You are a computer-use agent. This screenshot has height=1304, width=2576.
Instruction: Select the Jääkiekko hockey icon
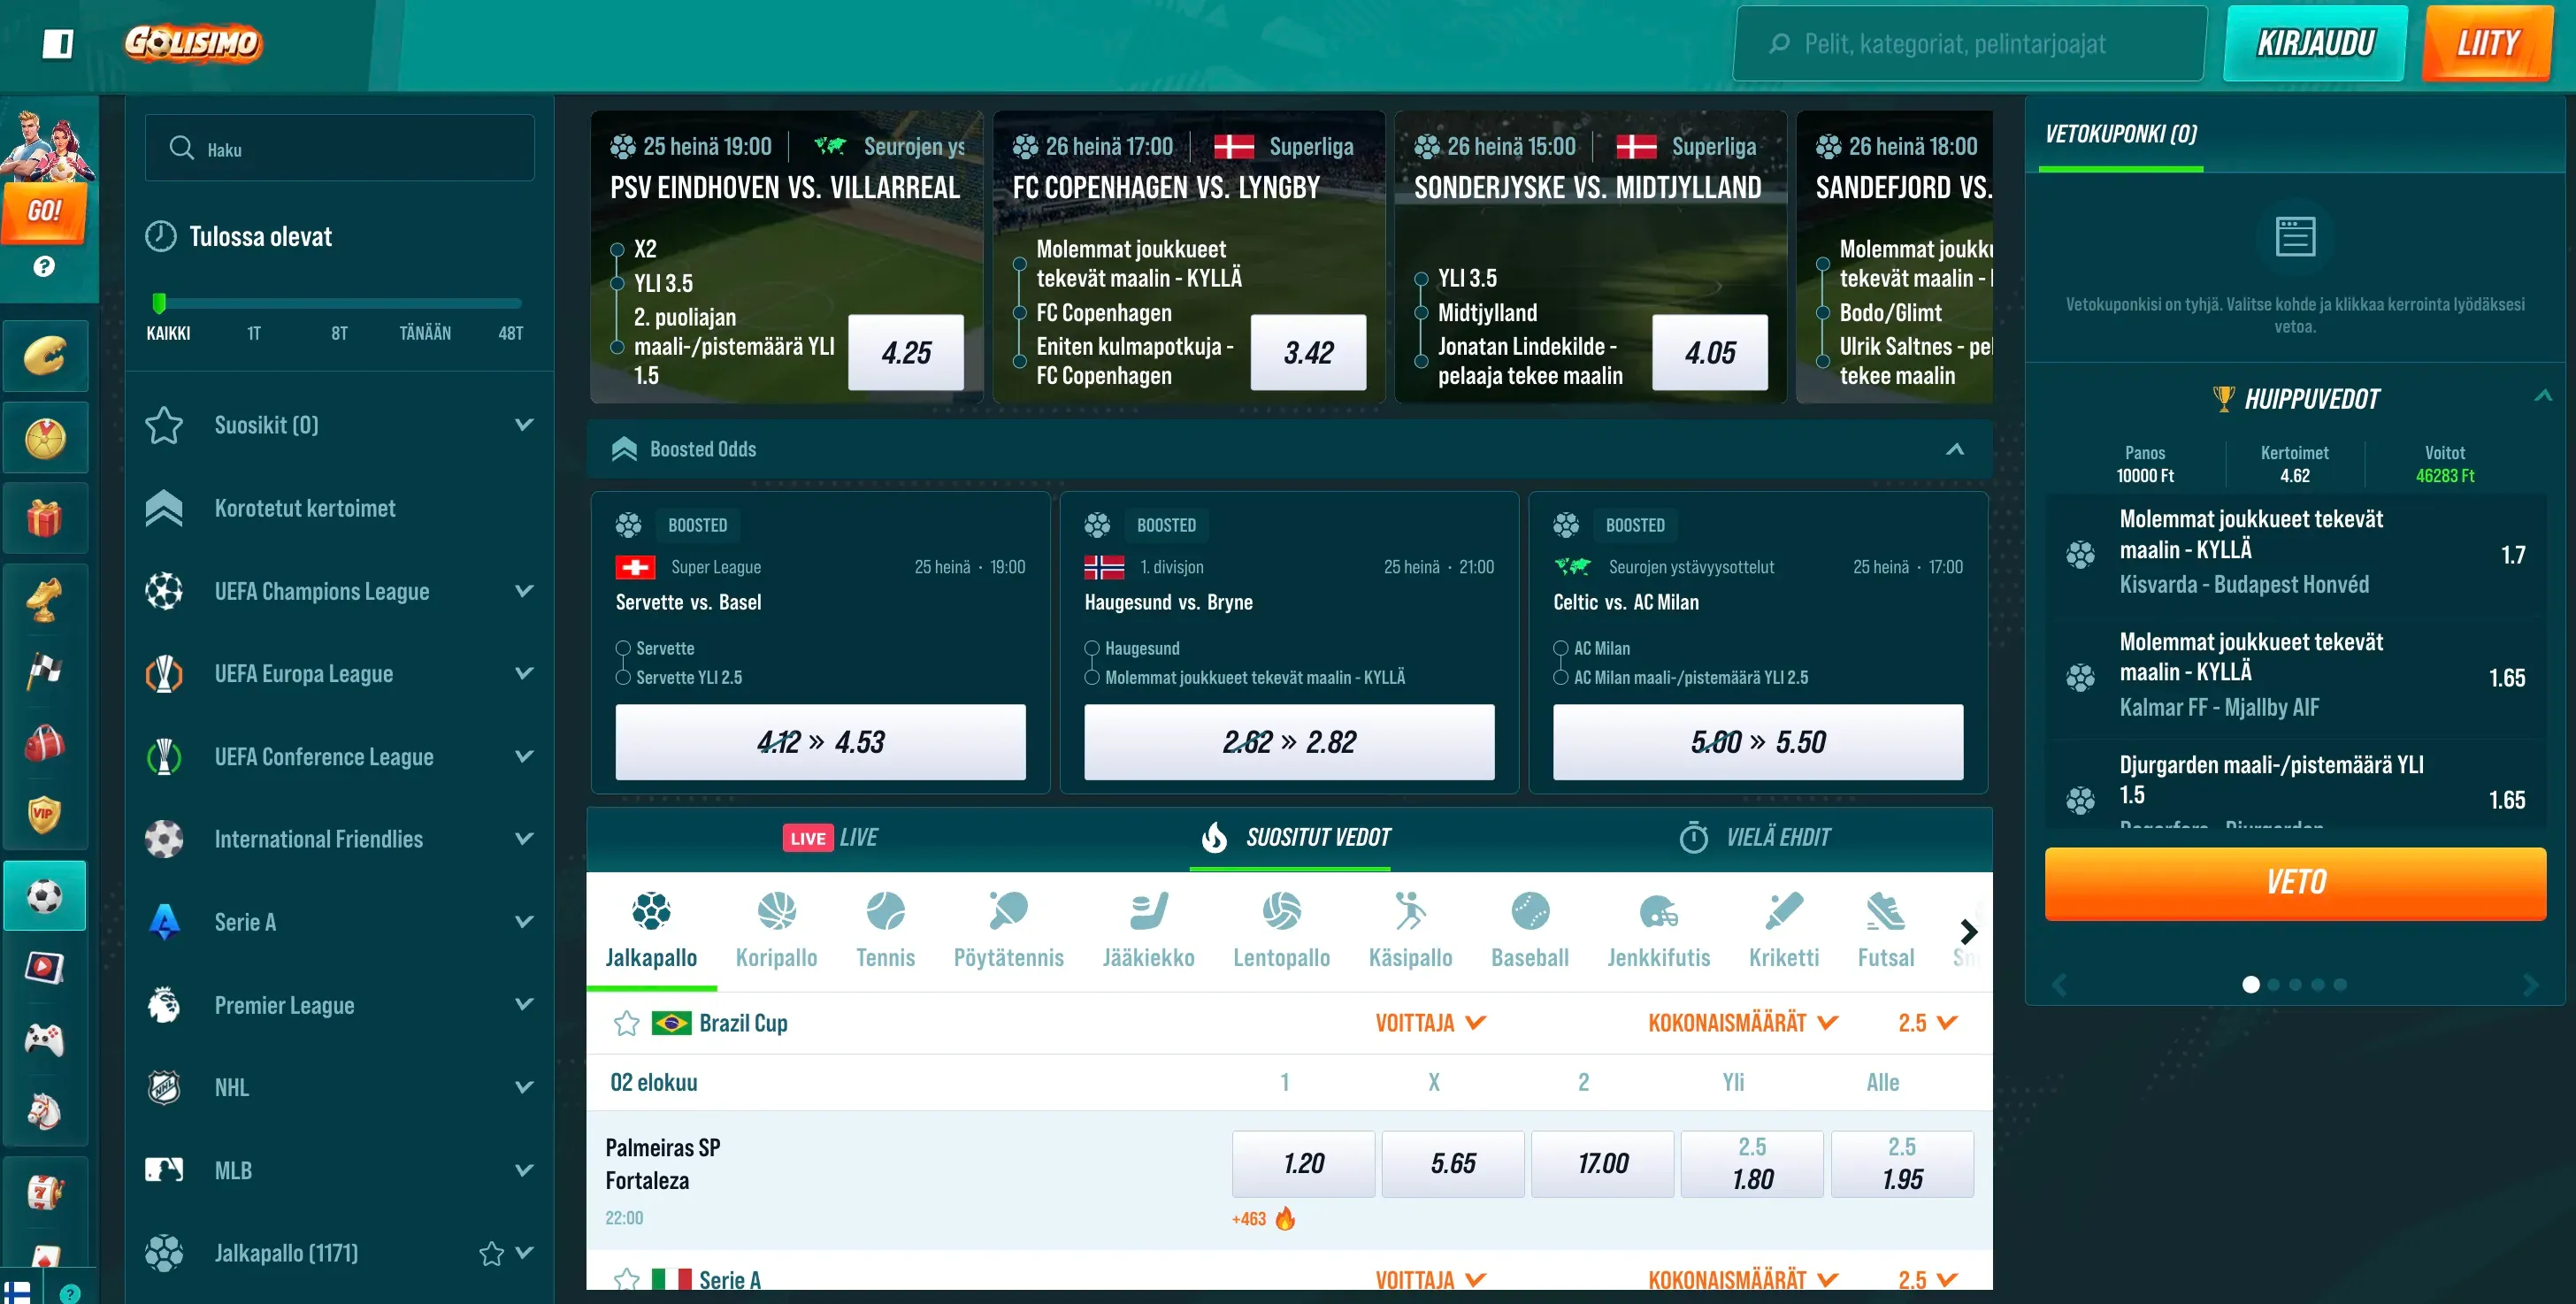(1148, 911)
